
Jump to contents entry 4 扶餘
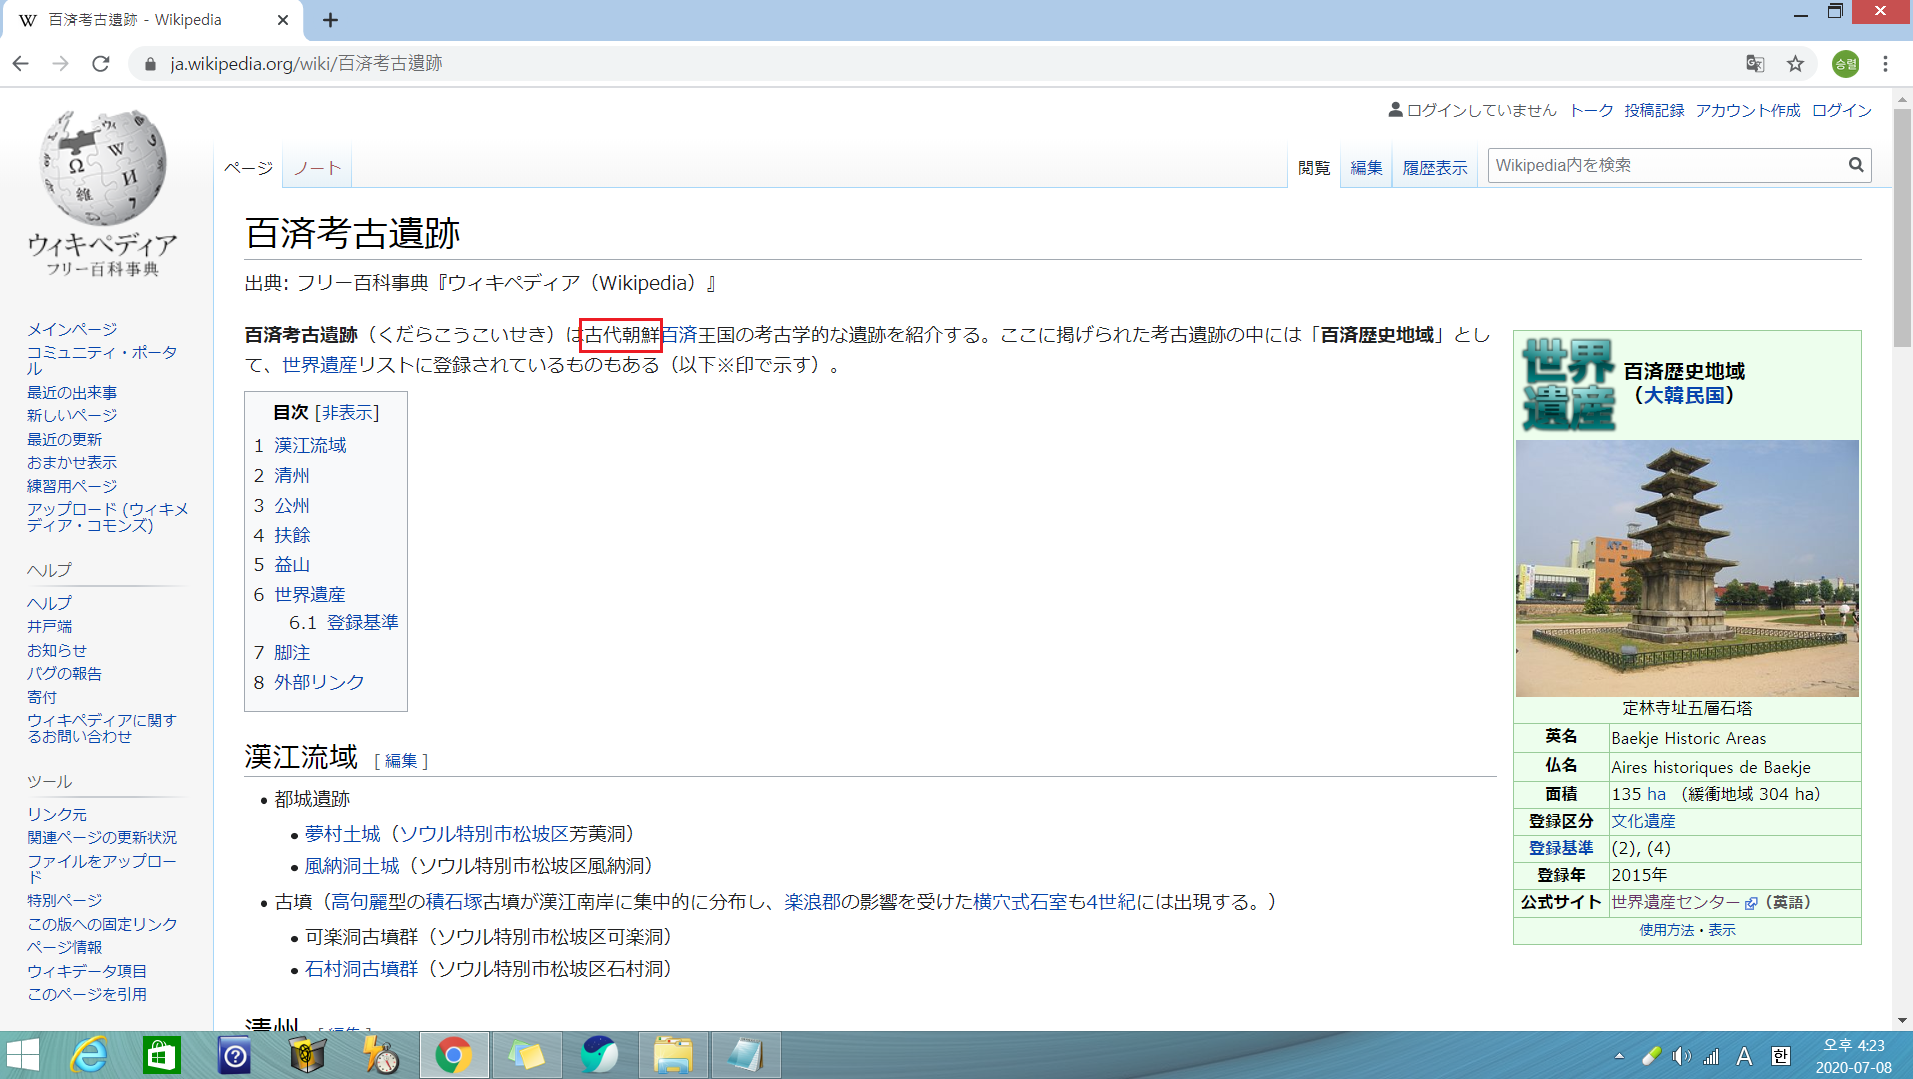pyautogui.click(x=292, y=535)
